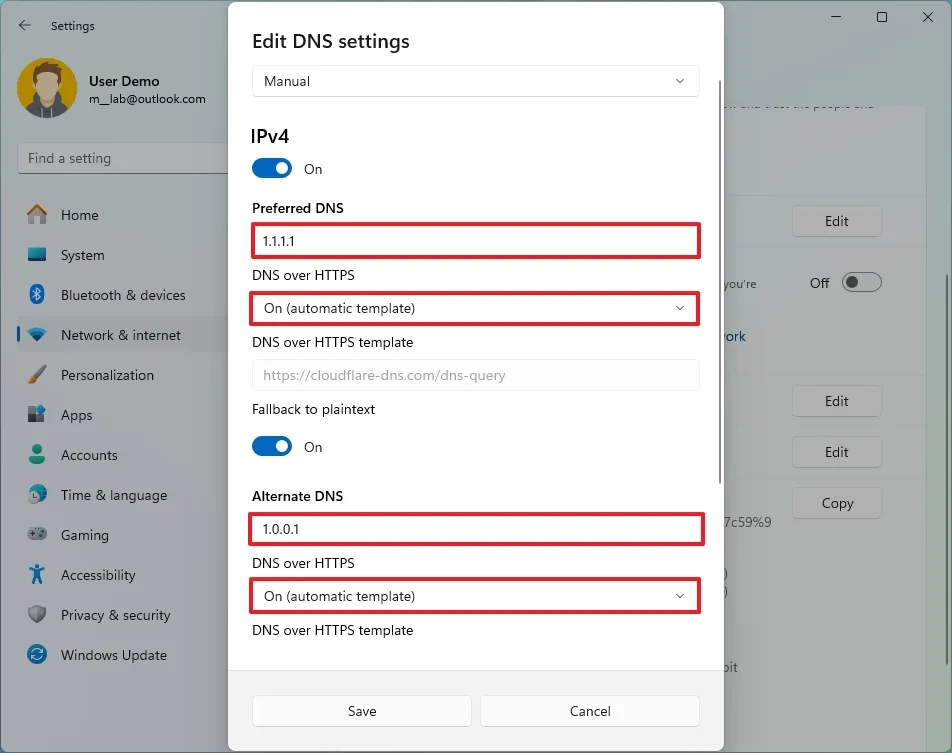Expand Alternate DNS over HTTPS dropdown

(x=475, y=596)
